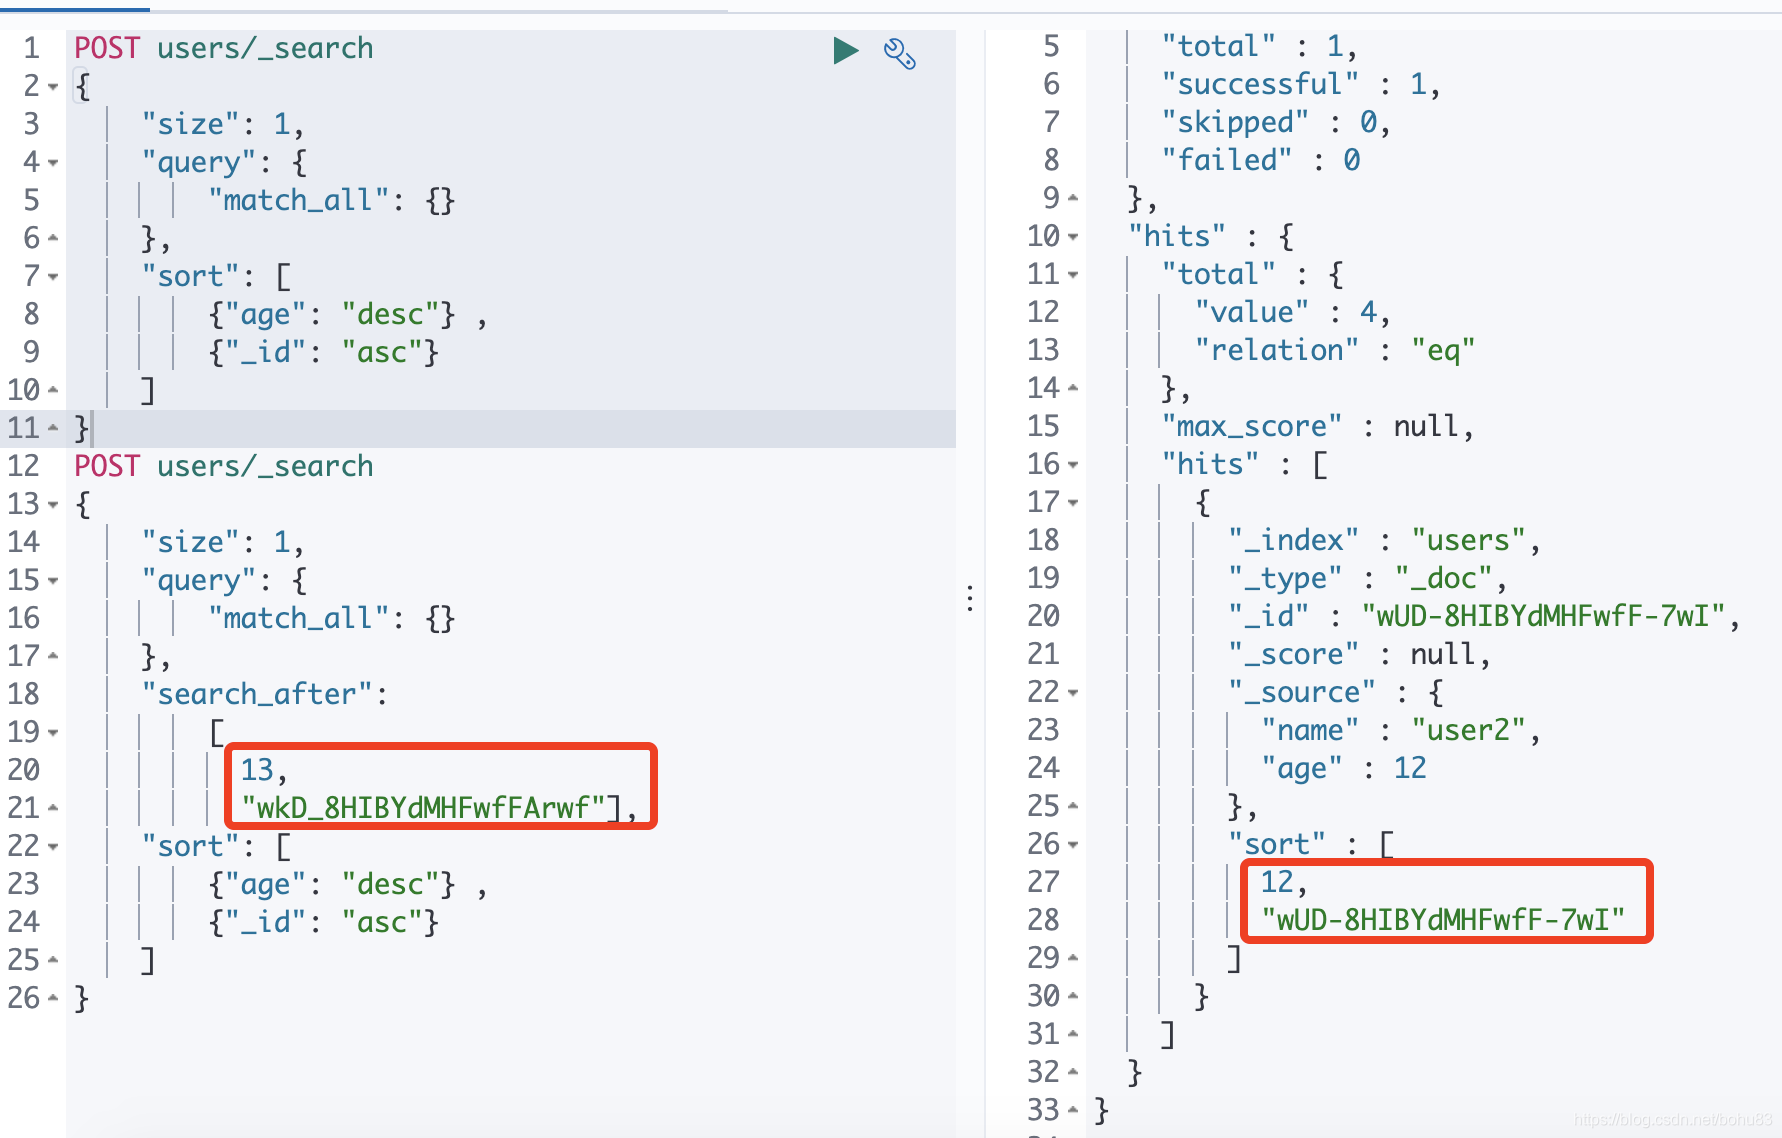The width and height of the screenshot is (1782, 1138).
Task: Click the closing fold marker on line 6
Action: [x=53, y=239]
